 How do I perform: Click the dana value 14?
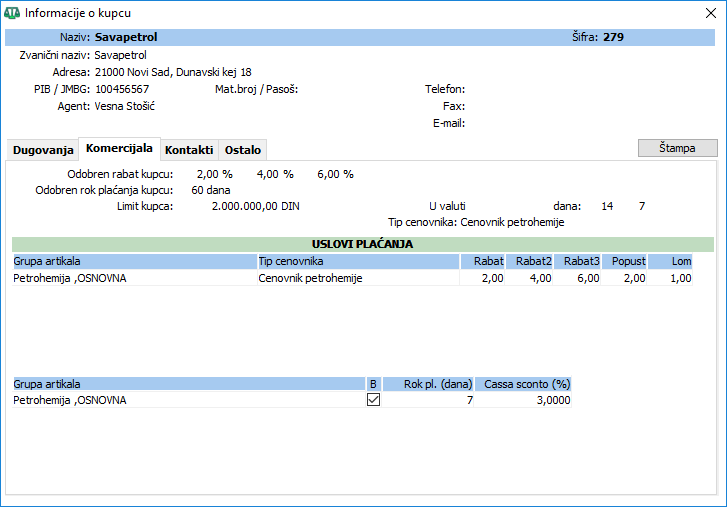tap(607, 206)
